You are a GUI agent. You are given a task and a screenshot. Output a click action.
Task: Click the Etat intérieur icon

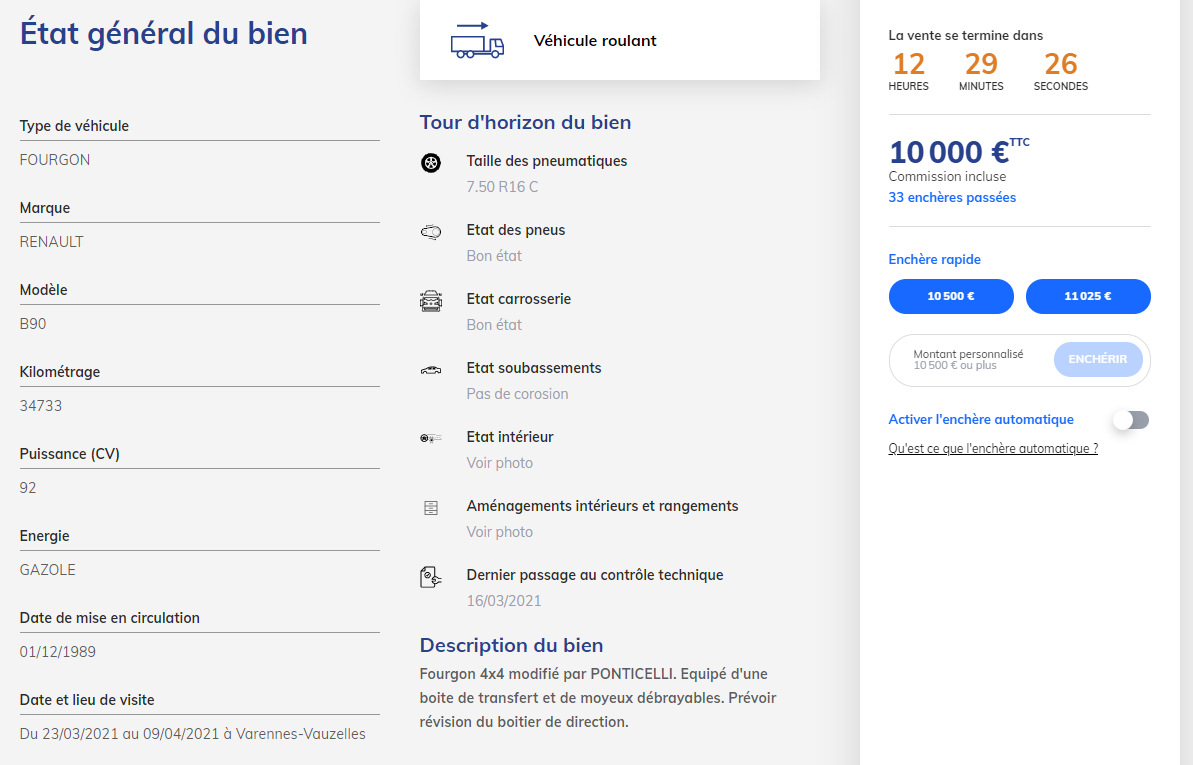coord(431,439)
